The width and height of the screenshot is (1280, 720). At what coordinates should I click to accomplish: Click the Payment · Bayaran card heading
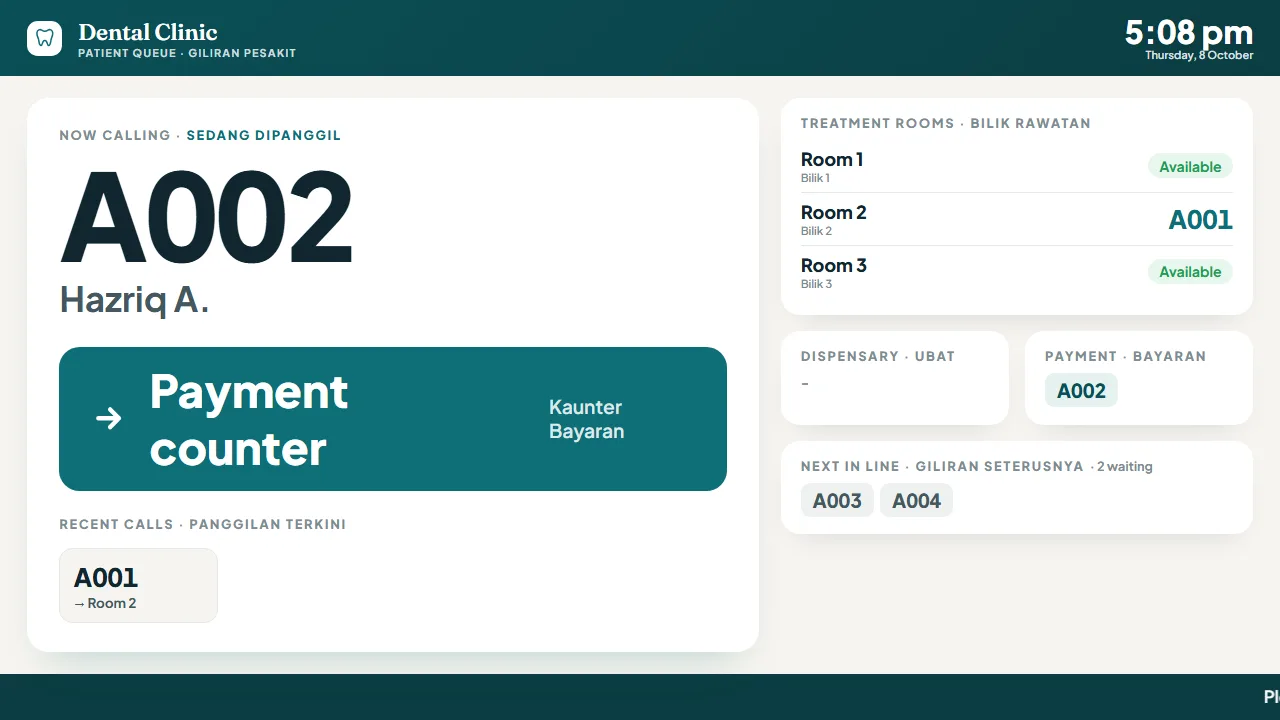1126,356
